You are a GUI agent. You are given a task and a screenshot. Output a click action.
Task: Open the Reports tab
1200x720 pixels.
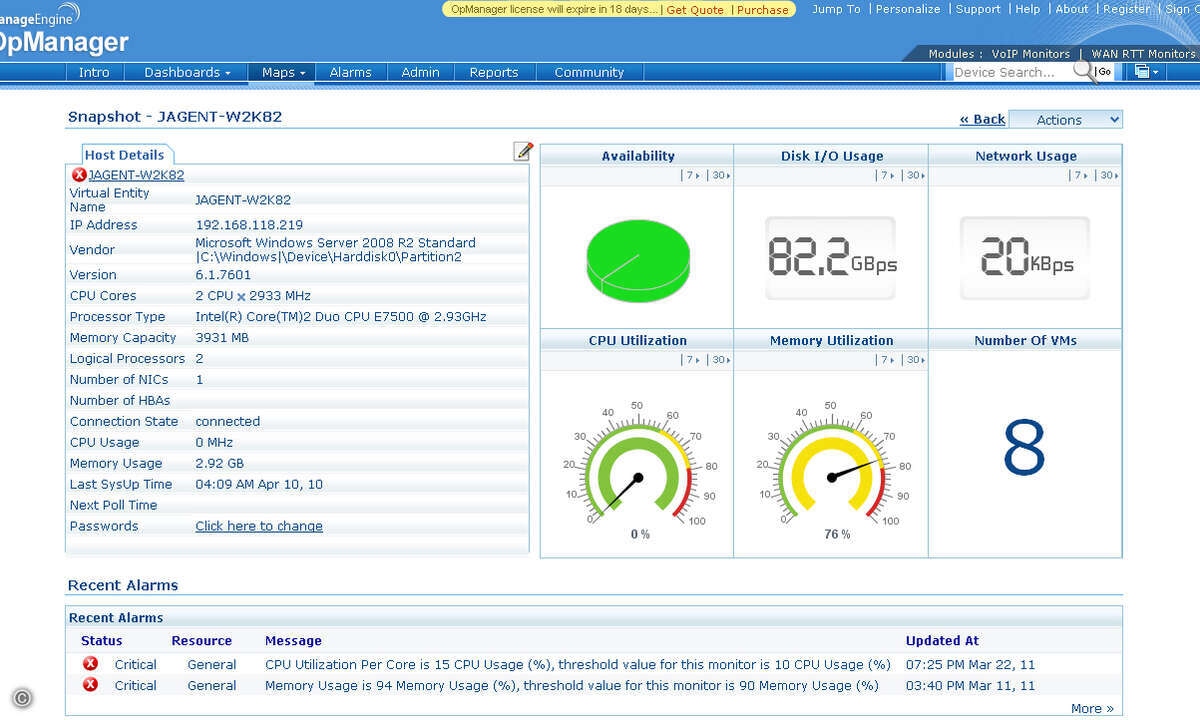[x=494, y=72]
